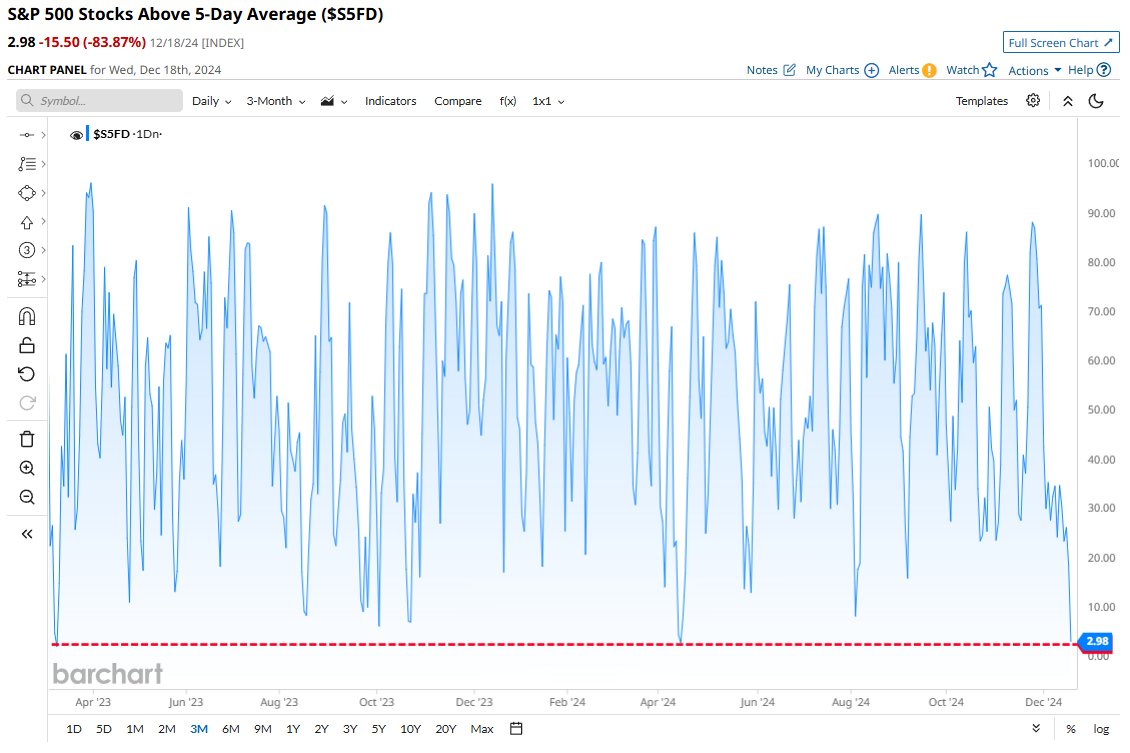Expand the arrow marker tool submenu chevron
This screenshot has height=753, width=1130.
[43, 221]
